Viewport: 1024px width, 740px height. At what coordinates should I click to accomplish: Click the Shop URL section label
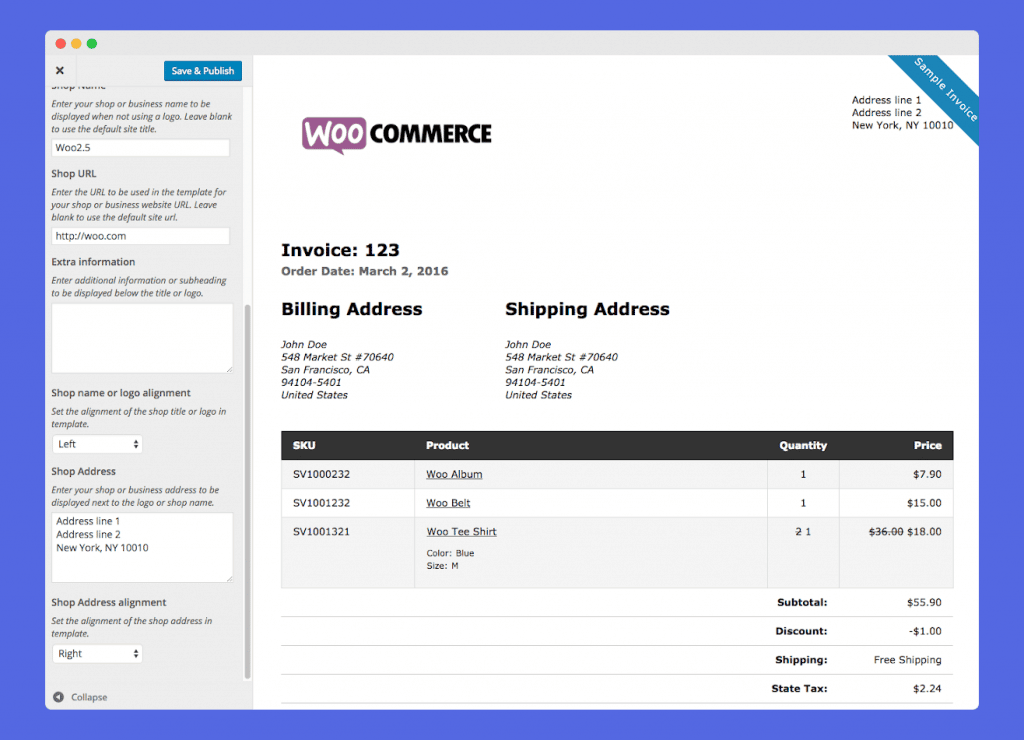point(74,174)
